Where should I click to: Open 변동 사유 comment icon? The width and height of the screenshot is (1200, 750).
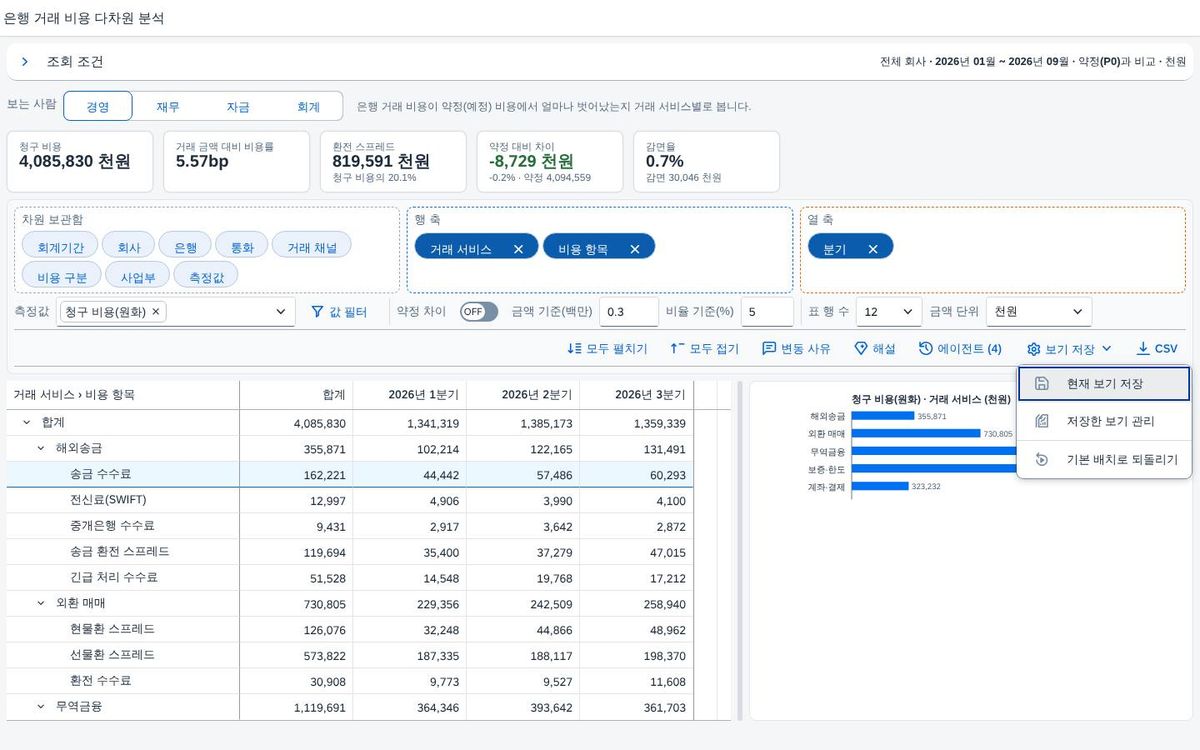tap(769, 349)
